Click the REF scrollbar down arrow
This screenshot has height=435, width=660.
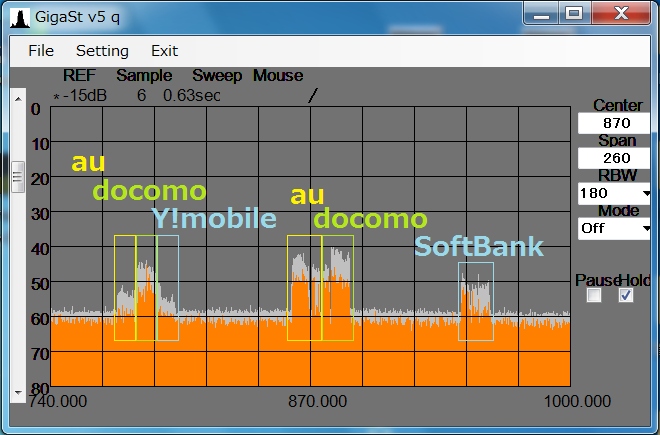click(x=16, y=391)
